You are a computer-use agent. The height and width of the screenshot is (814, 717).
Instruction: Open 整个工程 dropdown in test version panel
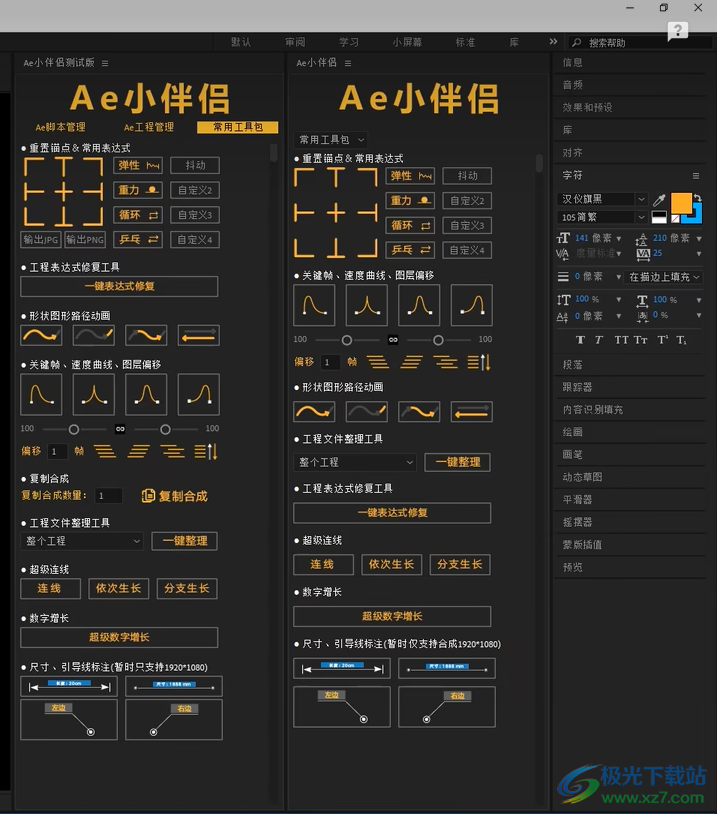[82, 541]
